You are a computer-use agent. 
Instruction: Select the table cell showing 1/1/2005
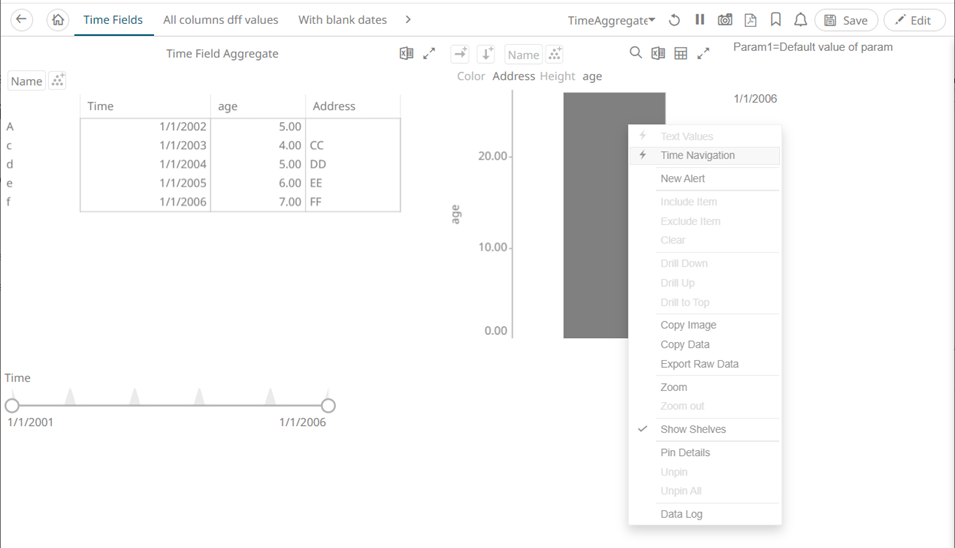[x=145, y=183]
